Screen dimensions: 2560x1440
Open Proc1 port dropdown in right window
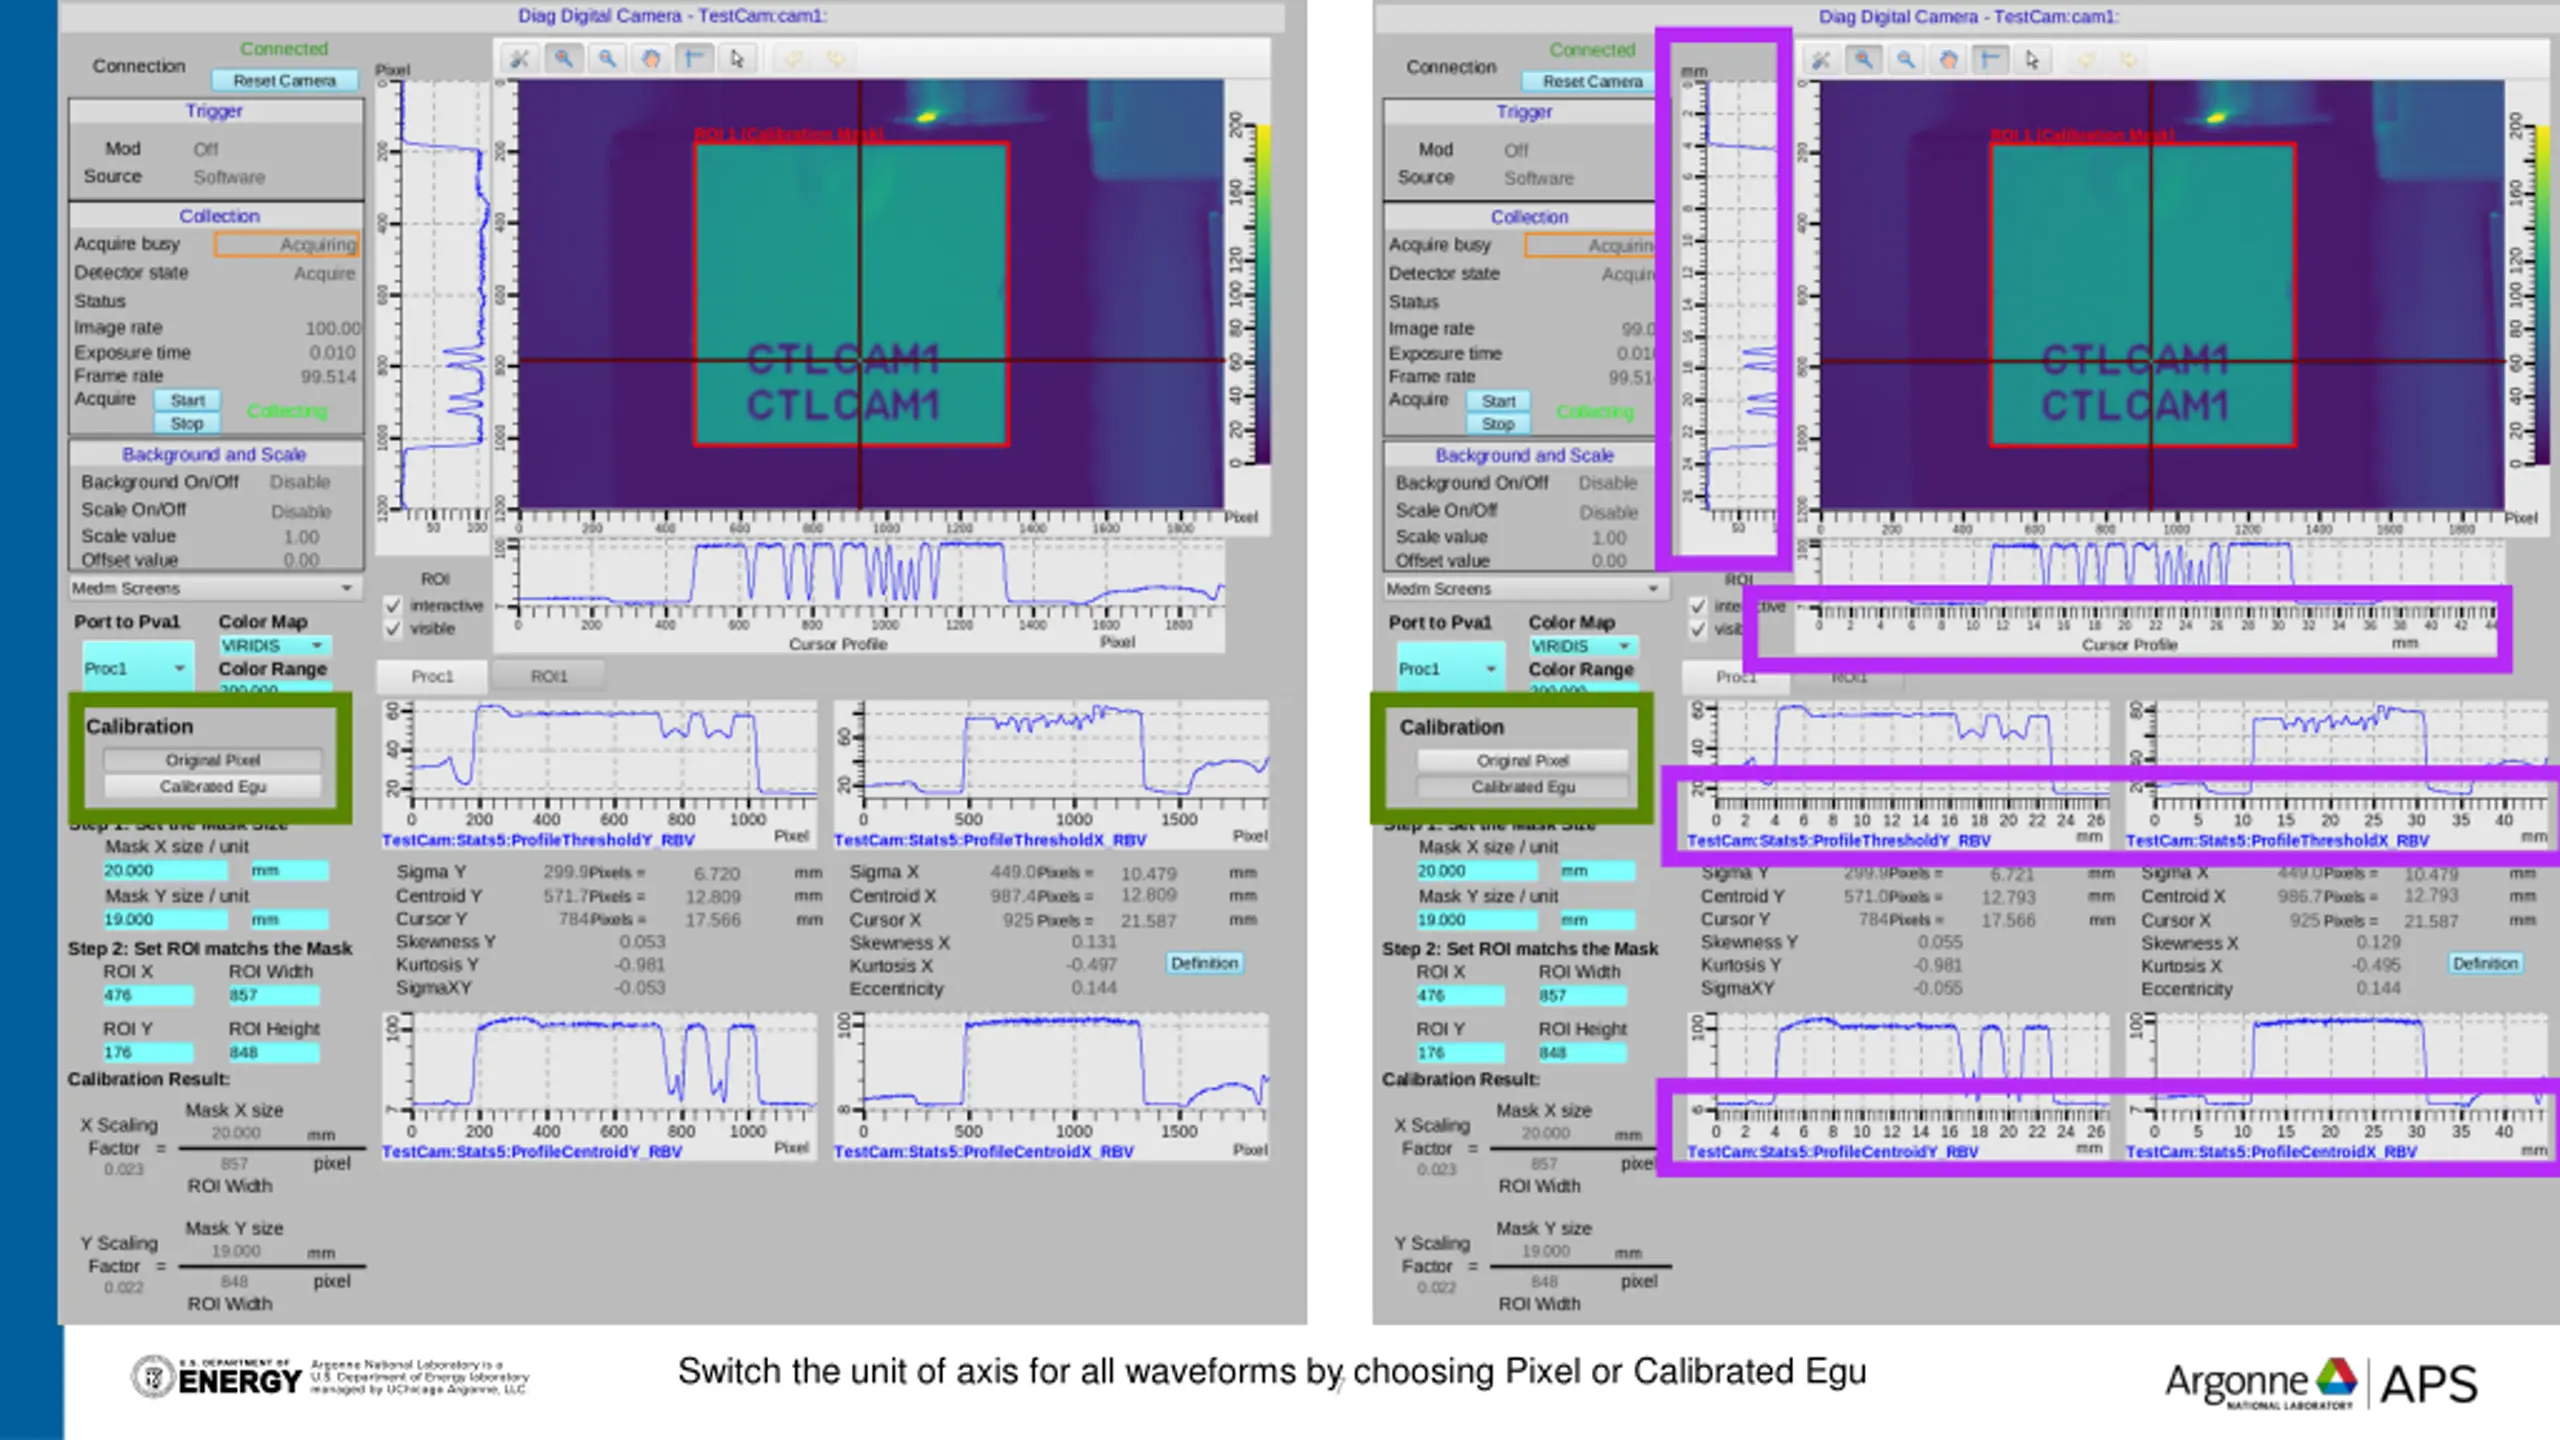(x=1450, y=669)
